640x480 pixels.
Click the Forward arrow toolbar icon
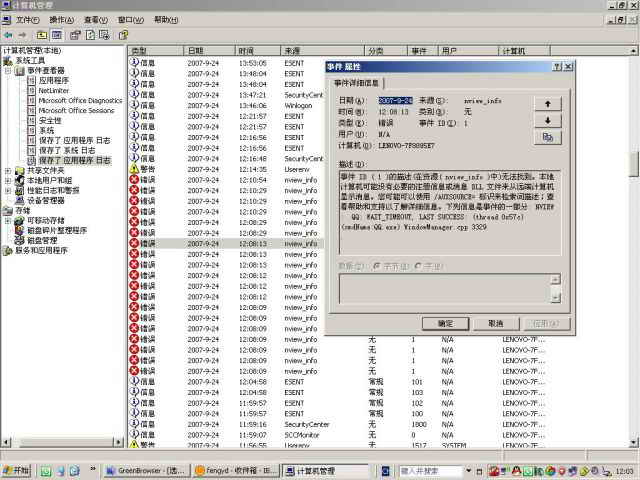coord(22,36)
